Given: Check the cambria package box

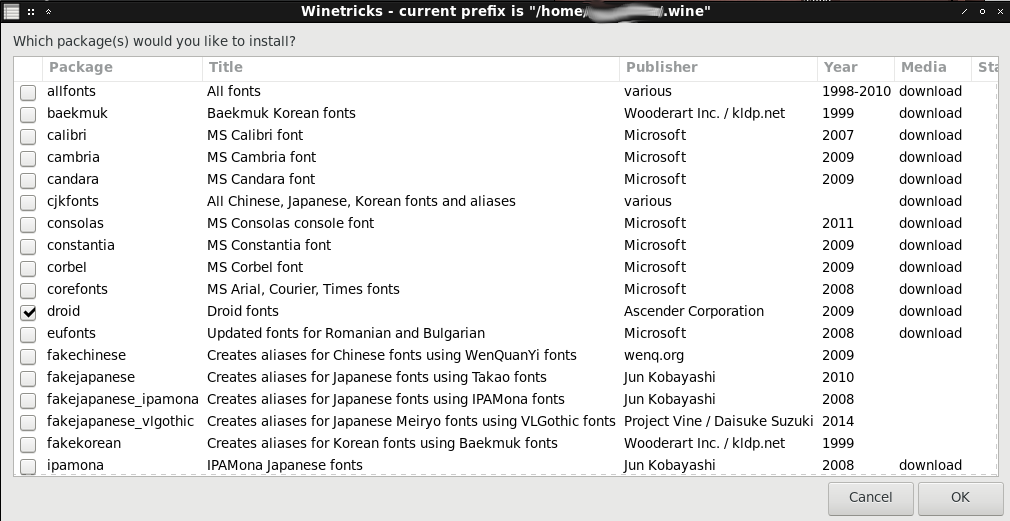Looking at the screenshot, I should click(28, 158).
